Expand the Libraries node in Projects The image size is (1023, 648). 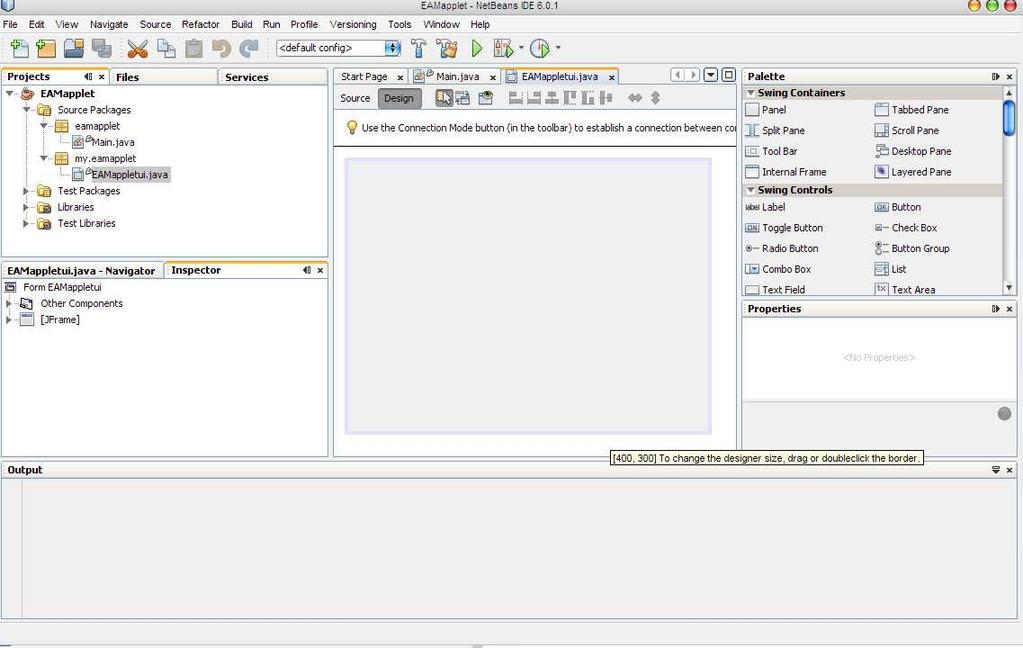click(26, 207)
